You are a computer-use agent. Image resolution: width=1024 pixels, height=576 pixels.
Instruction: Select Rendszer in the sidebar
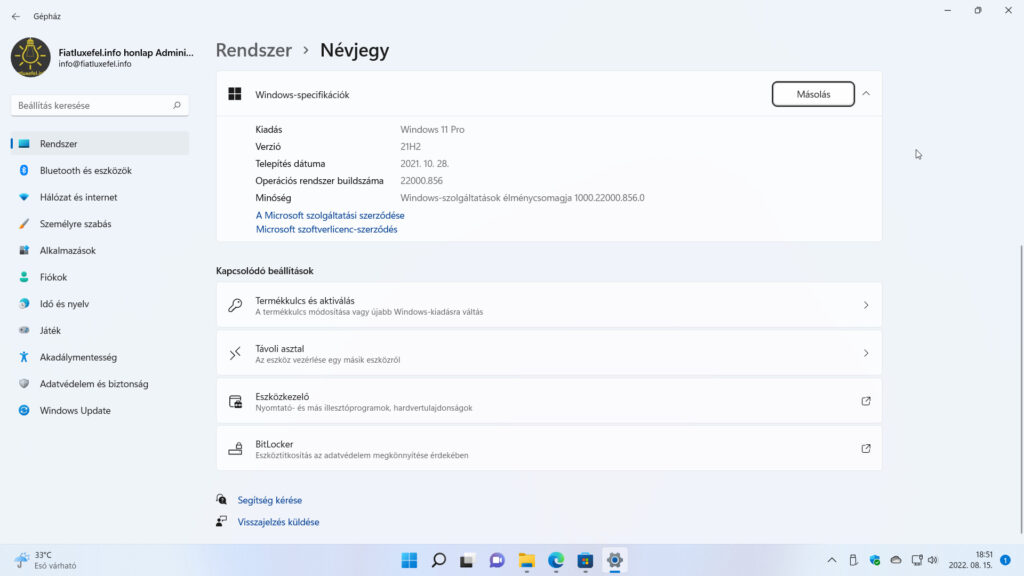coord(100,144)
